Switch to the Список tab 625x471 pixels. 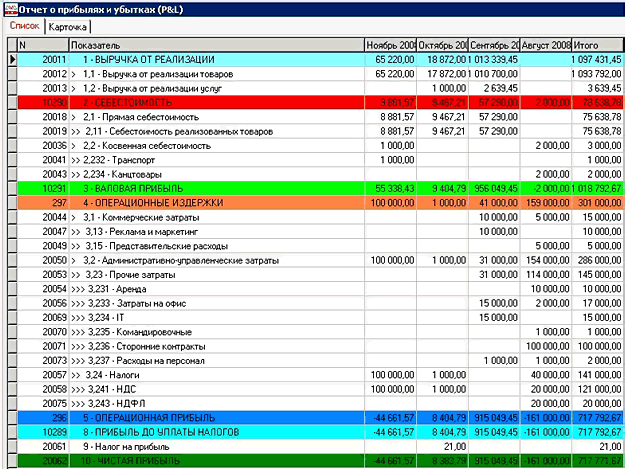tap(25, 26)
